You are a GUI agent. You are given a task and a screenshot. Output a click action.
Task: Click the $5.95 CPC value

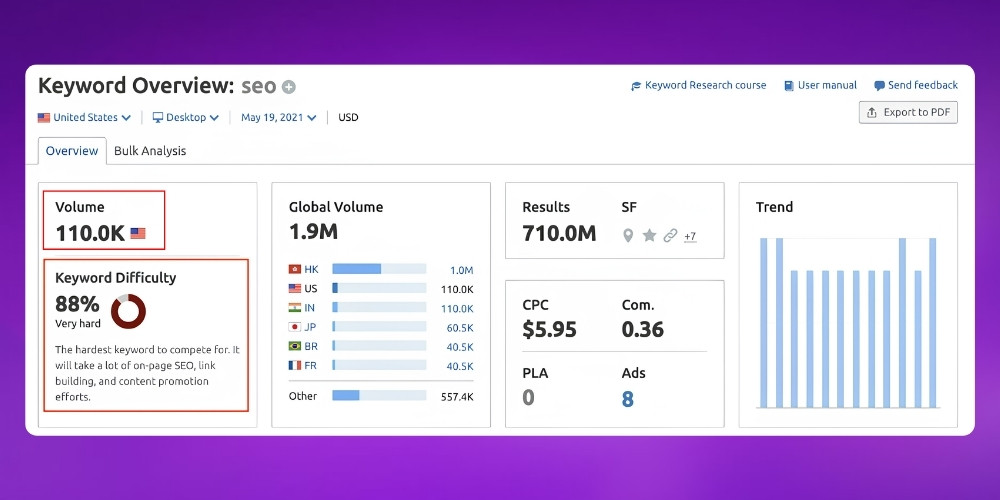click(x=549, y=329)
